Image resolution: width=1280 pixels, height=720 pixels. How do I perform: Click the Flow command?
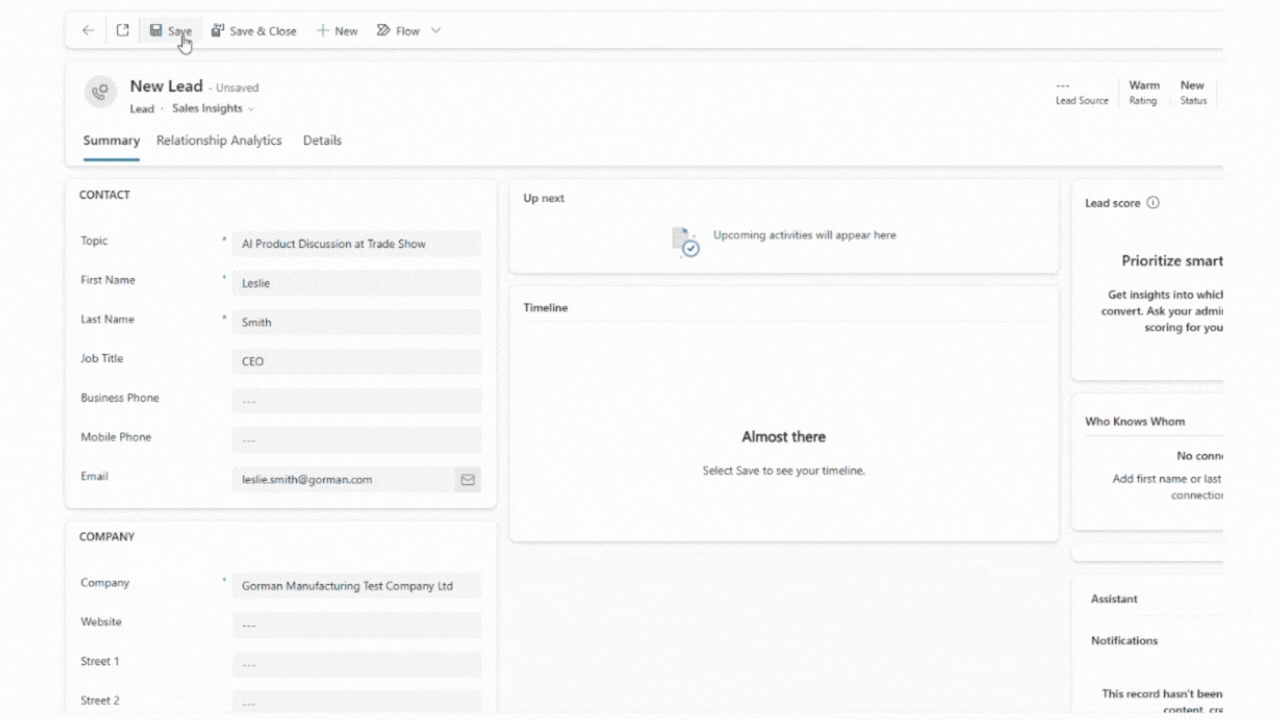[398, 31]
